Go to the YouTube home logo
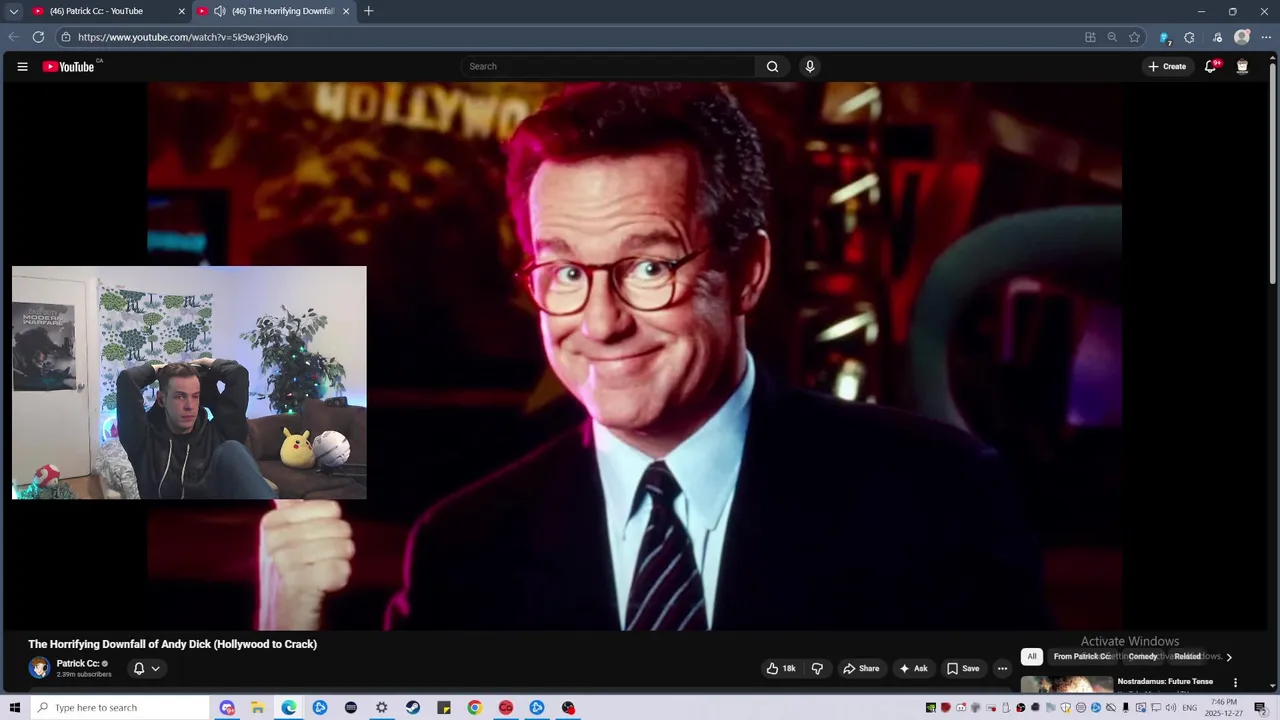The image size is (1280, 720). [69, 67]
